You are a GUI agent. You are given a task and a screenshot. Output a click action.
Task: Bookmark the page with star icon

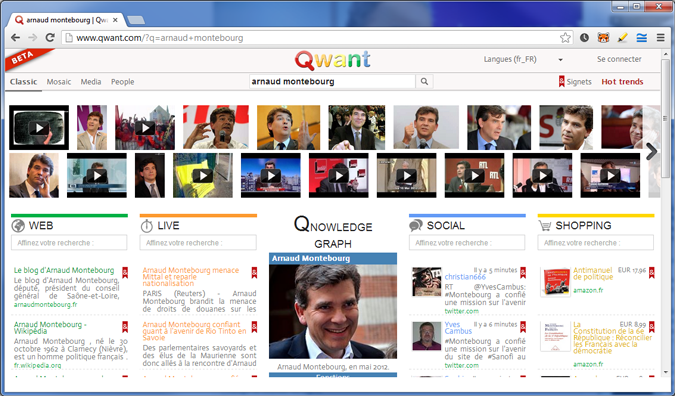[565, 38]
